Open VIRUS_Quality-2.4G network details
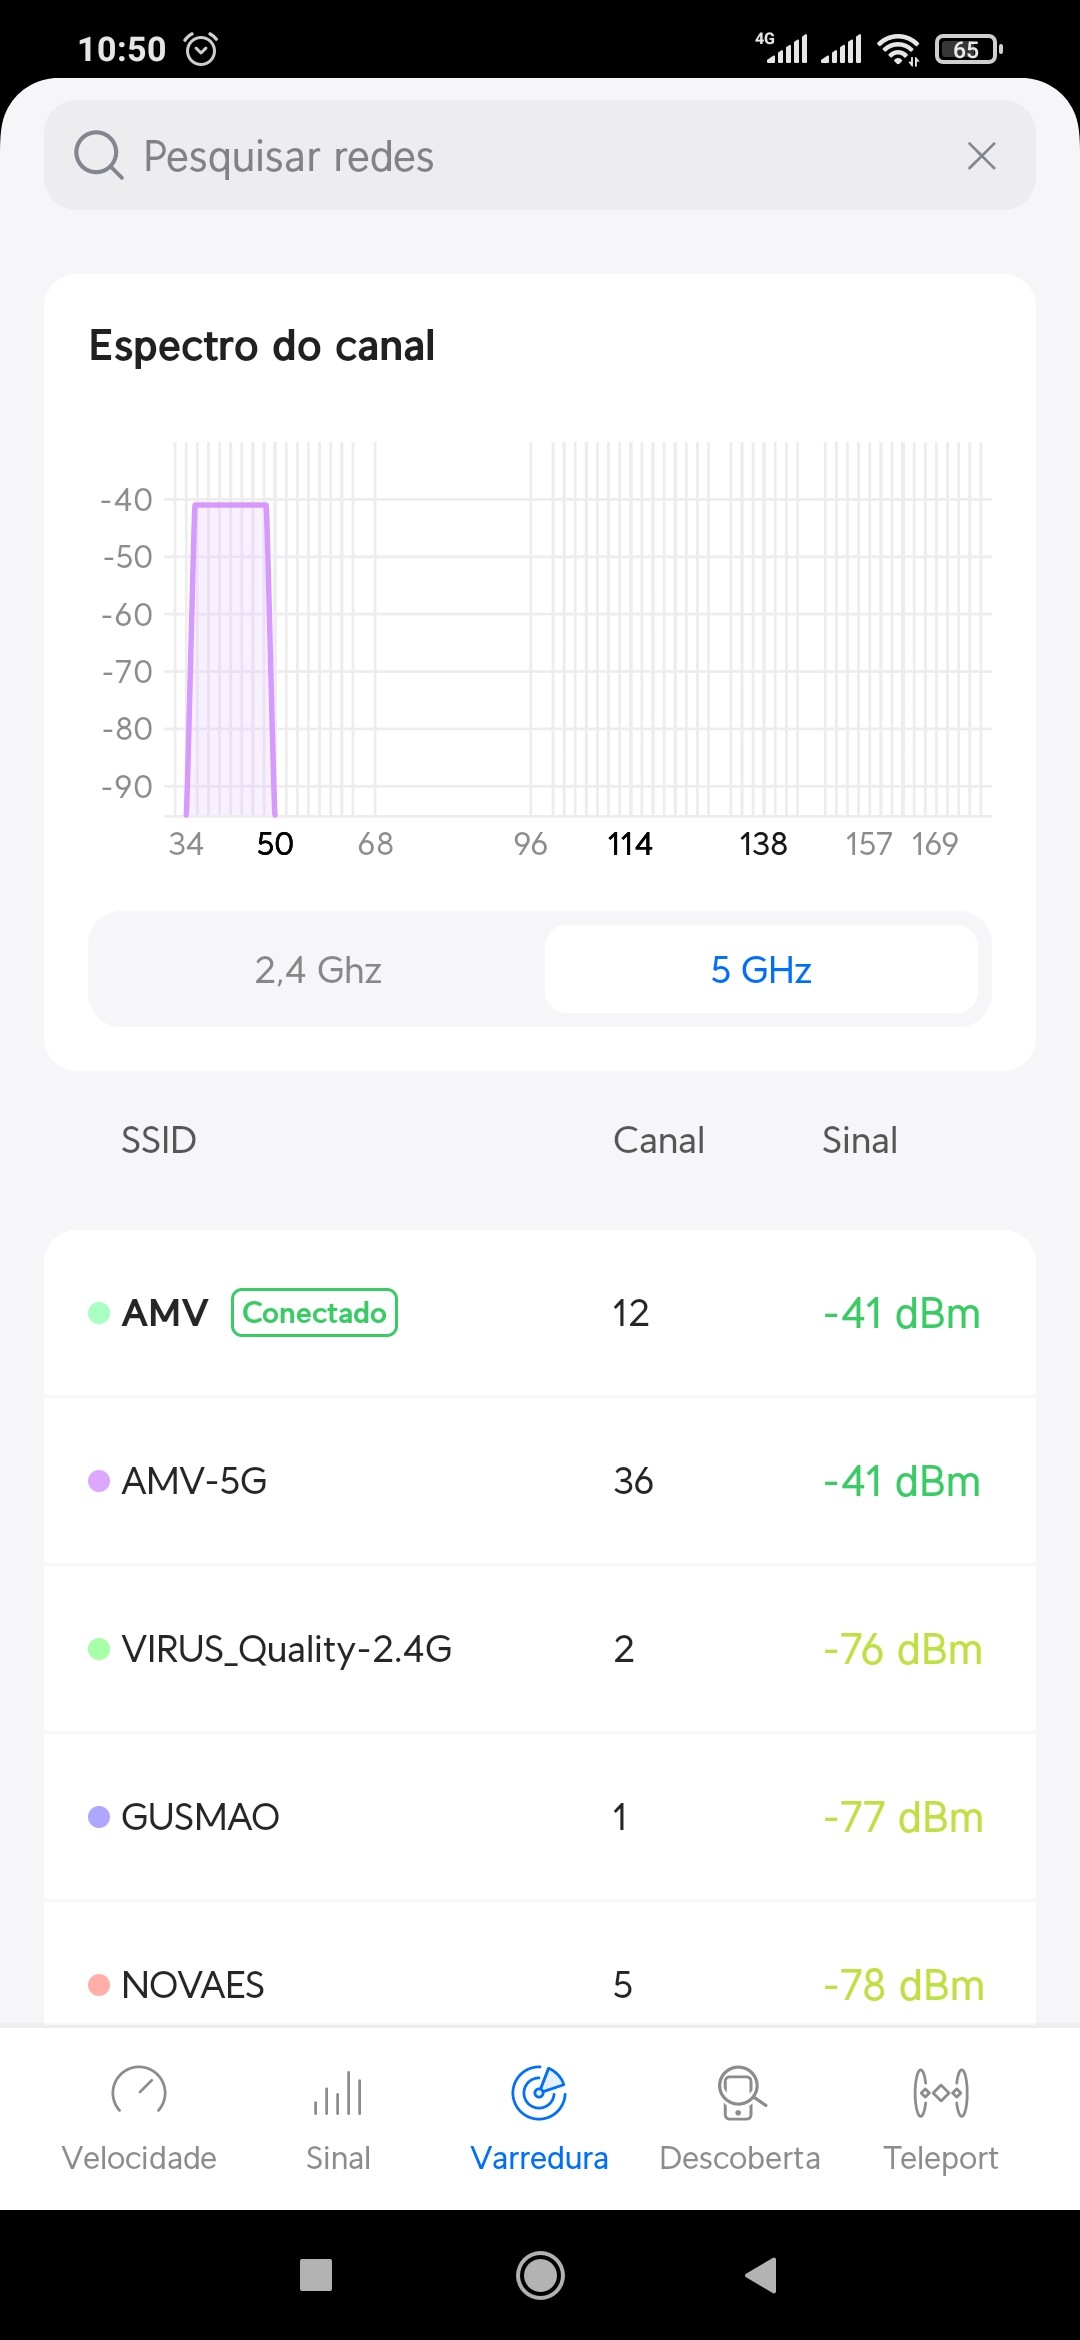This screenshot has height=2340, width=1080. [540, 1649]
